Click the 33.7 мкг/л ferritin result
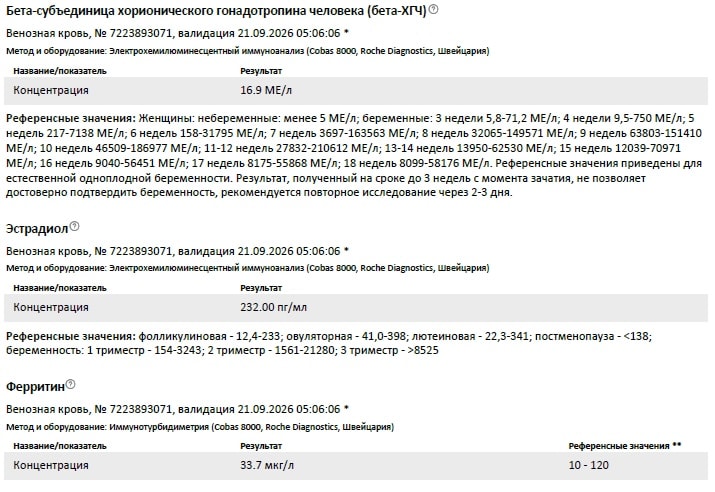 pyautogui.click(x=267, y=466)
